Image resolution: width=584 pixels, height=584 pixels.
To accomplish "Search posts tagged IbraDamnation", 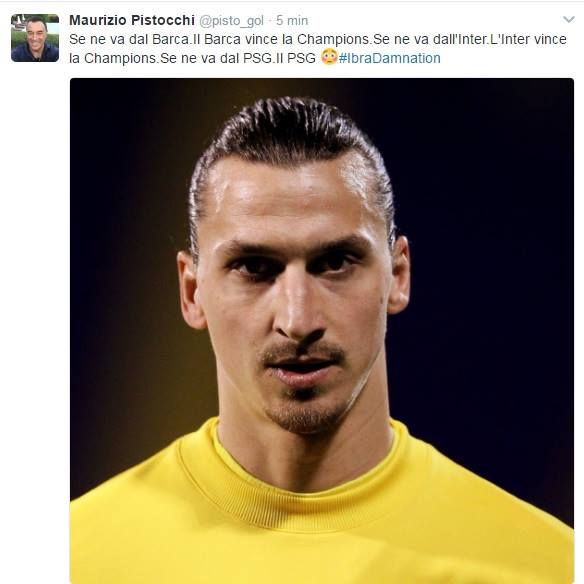I will coord(390,58).
